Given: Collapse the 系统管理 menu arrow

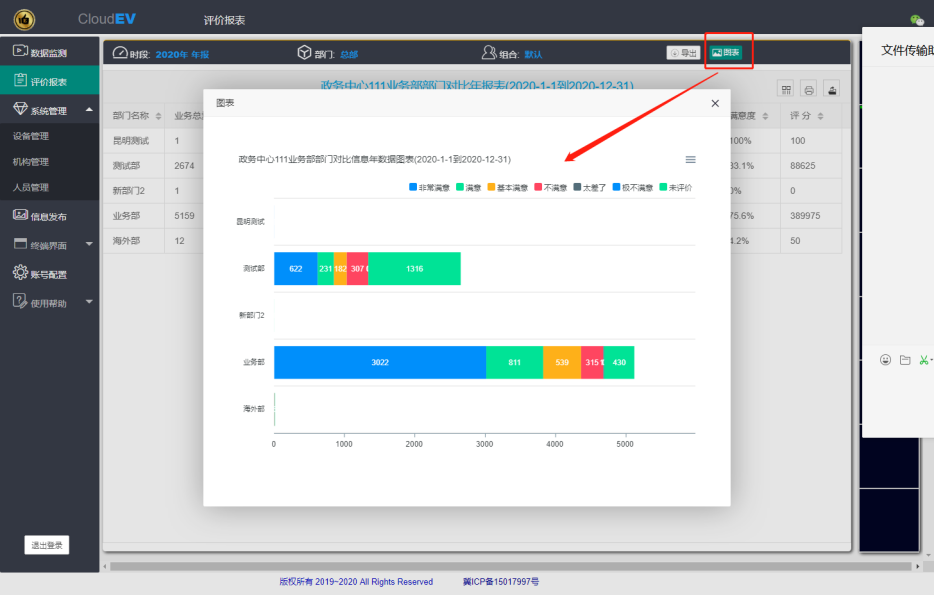Looking at the screenshot, I should tap(89, 110).
